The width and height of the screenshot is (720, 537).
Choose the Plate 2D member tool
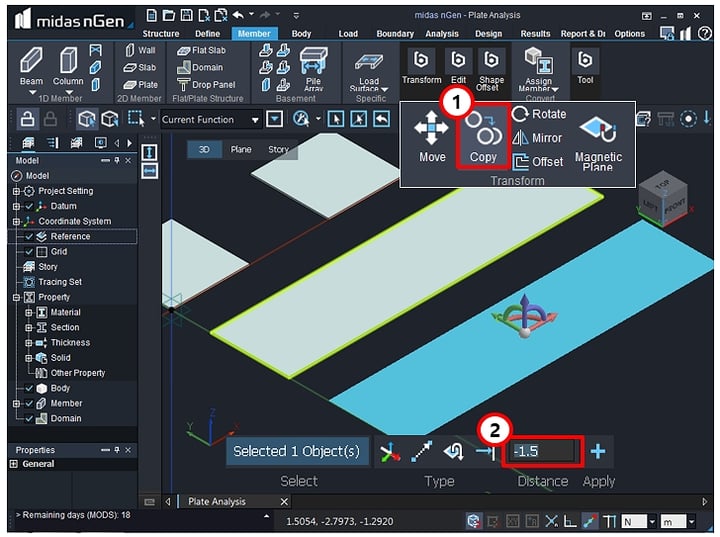point(141,85)
